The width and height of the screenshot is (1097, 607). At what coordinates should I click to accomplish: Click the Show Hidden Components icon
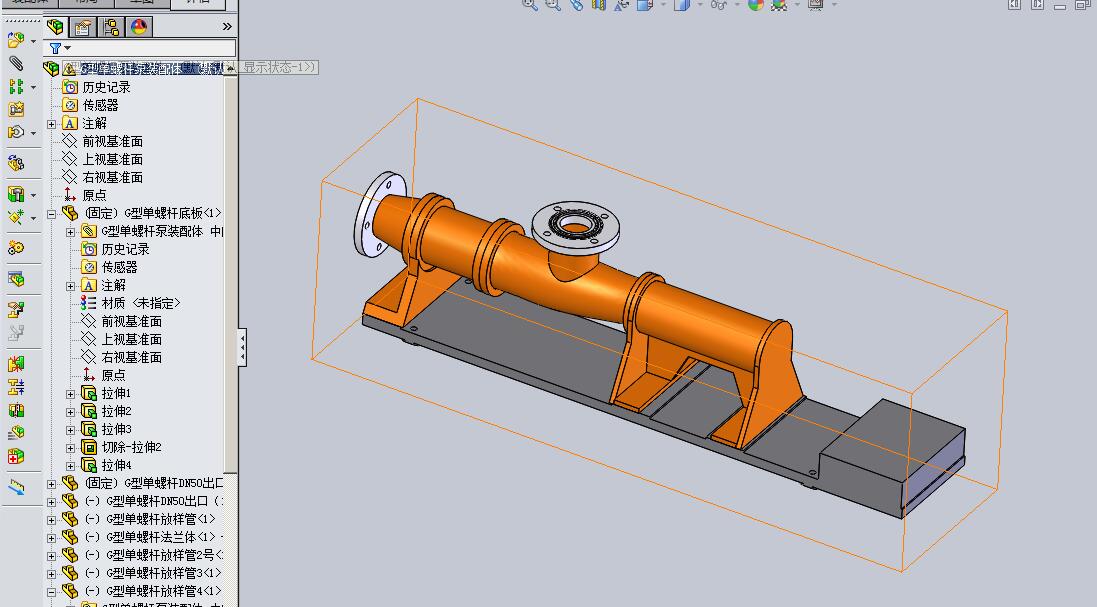(15, 164)
